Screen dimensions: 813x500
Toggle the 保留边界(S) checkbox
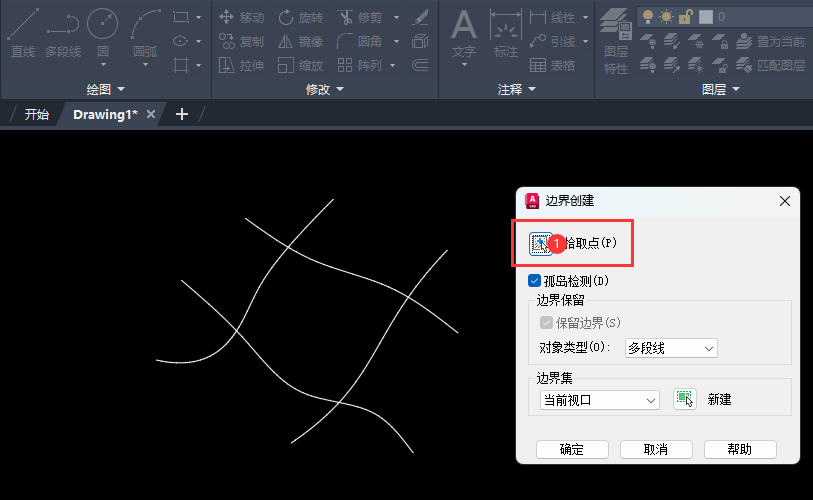coord(546,323)
